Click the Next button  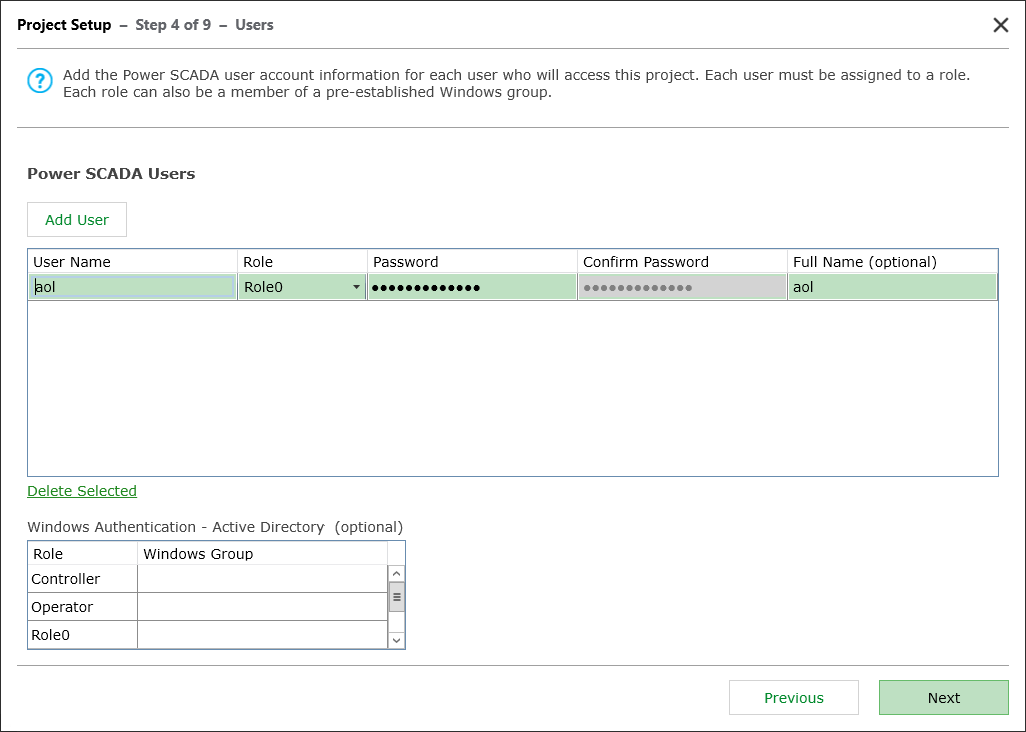(x=943, y=697)
